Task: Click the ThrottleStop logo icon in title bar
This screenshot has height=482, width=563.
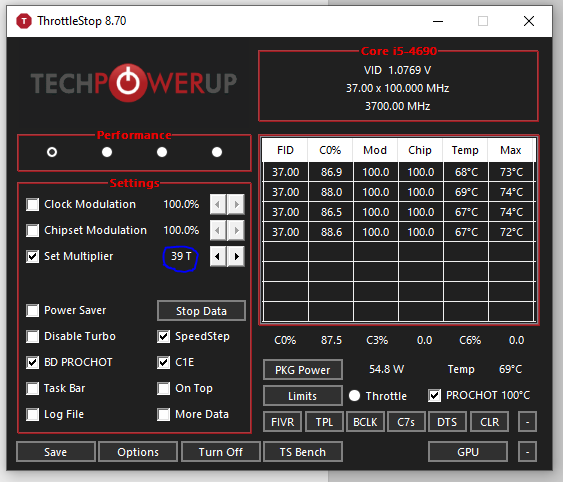Action: 24,21
